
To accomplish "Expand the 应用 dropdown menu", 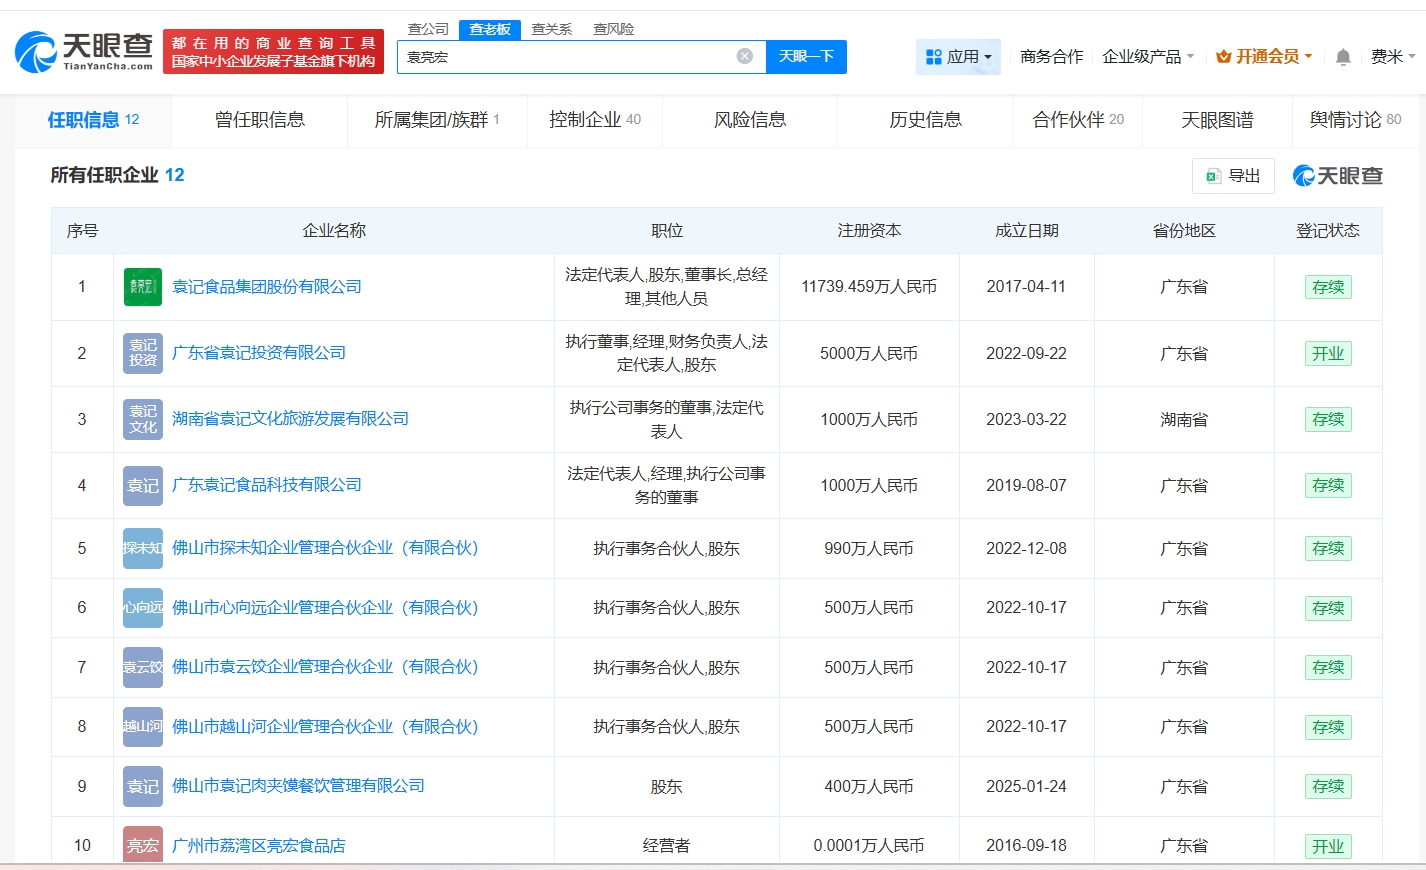I will click(x=958, y=57).
